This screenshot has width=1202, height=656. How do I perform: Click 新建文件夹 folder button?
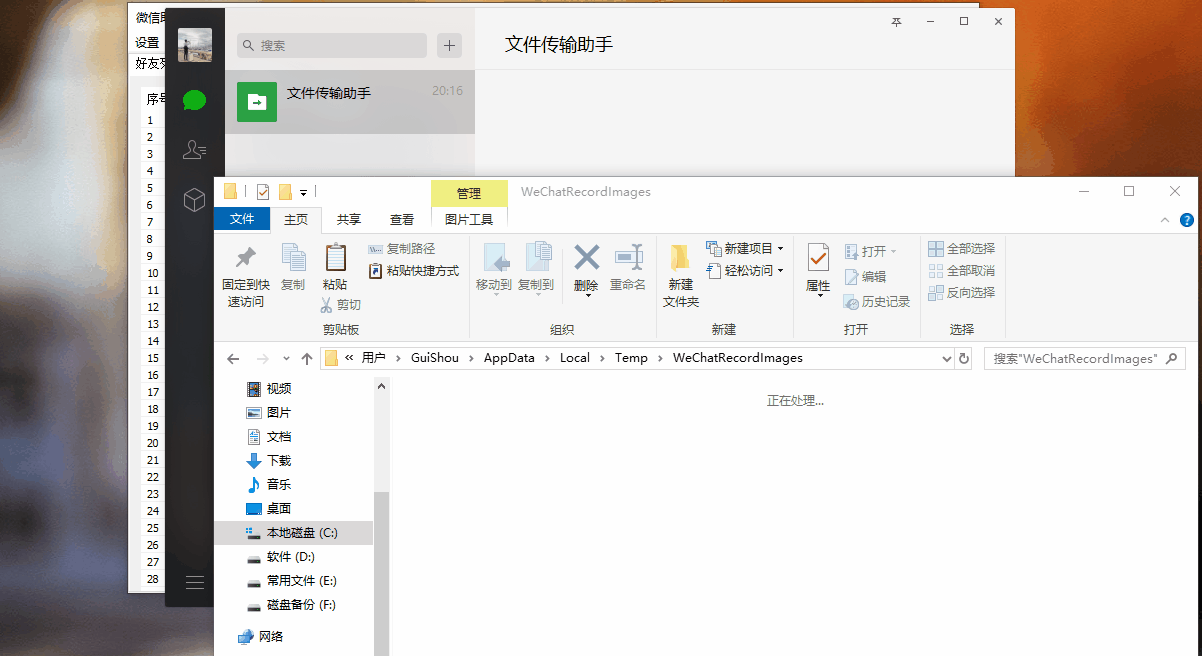coord(681,276)
